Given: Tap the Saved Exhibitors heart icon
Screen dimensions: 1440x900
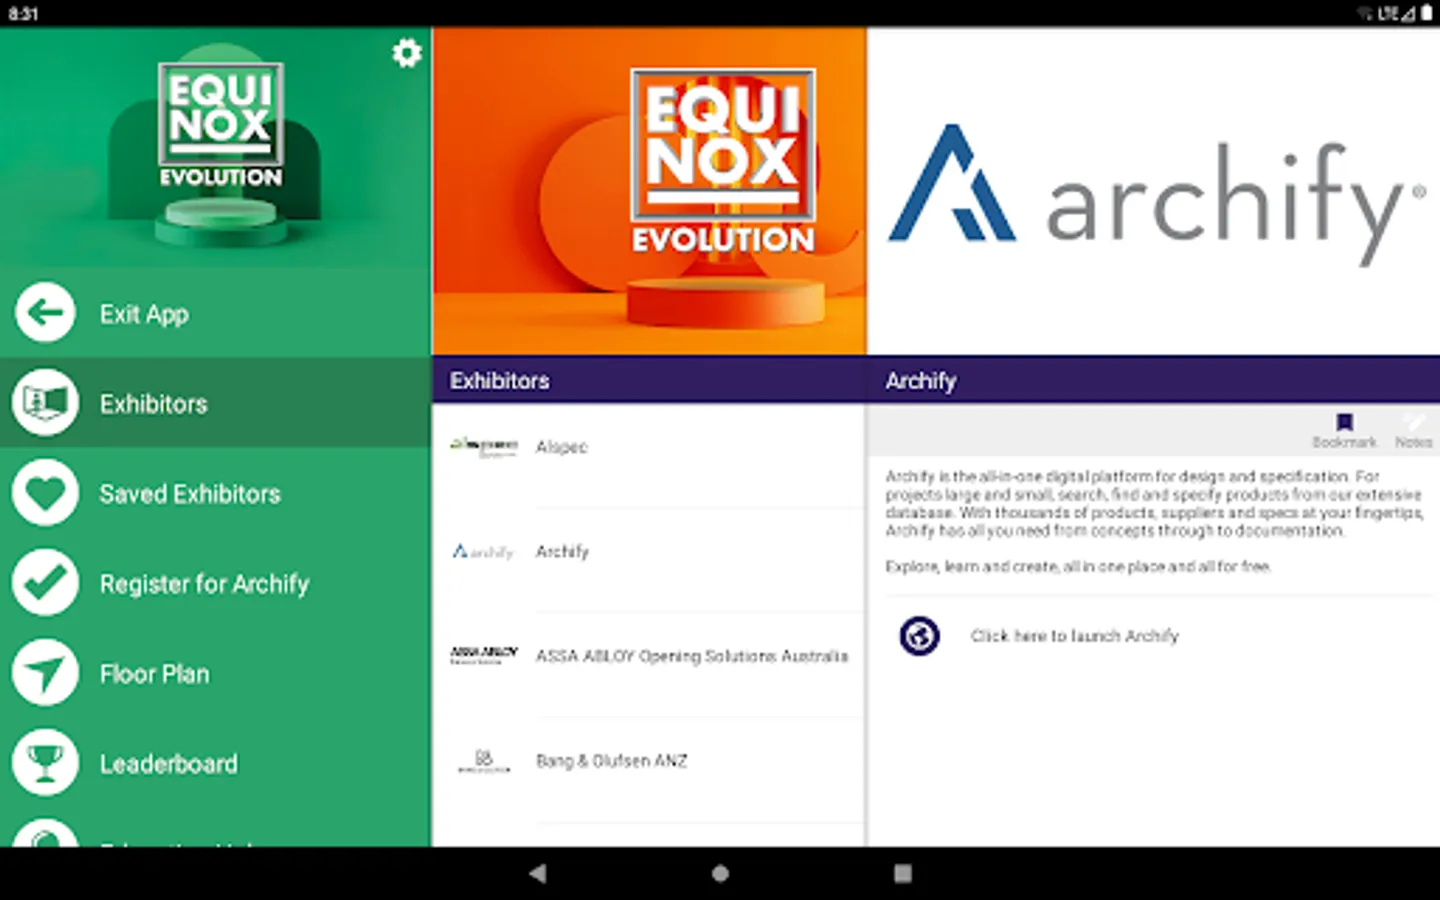Looking at the screenshot, I should click(45, 493).
